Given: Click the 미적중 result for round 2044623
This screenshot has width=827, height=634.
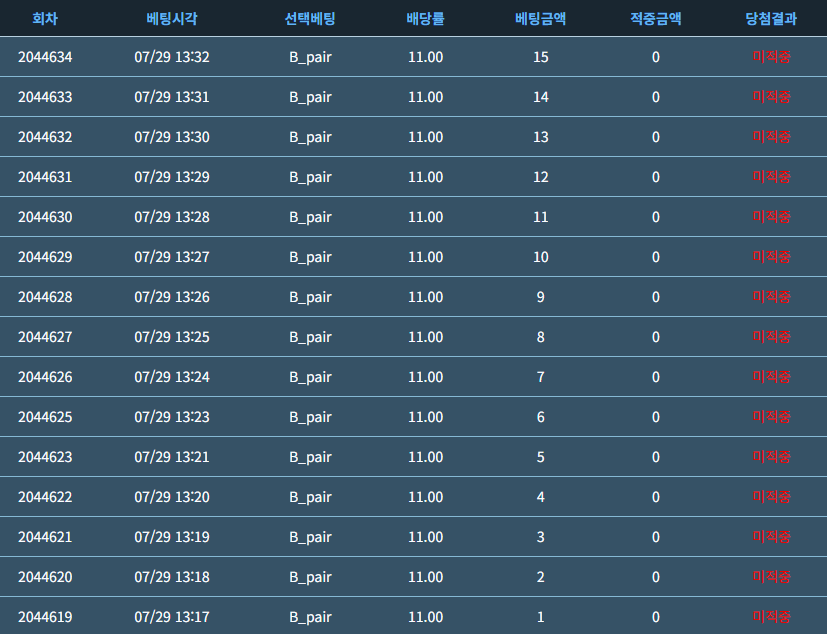Looking at the screenshot, I should point(771,457).
